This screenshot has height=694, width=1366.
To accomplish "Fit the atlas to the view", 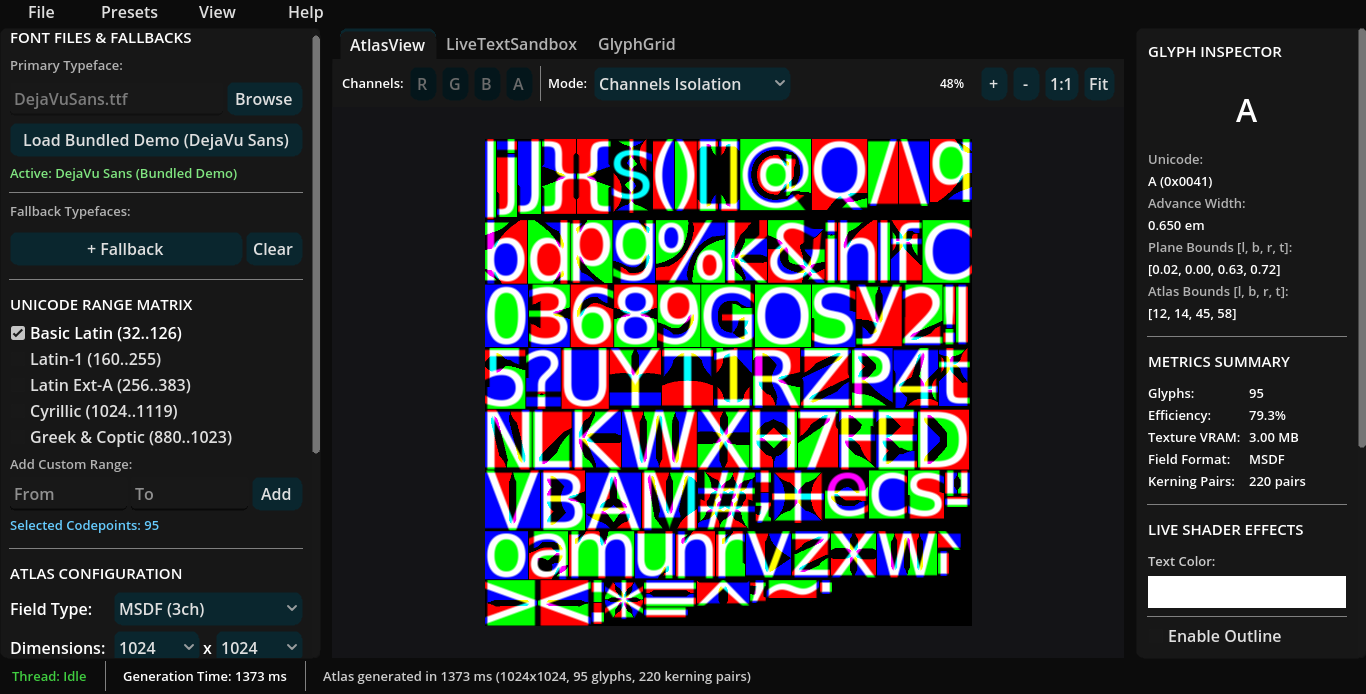I will pyautogui.click(x=1098, y=84).
